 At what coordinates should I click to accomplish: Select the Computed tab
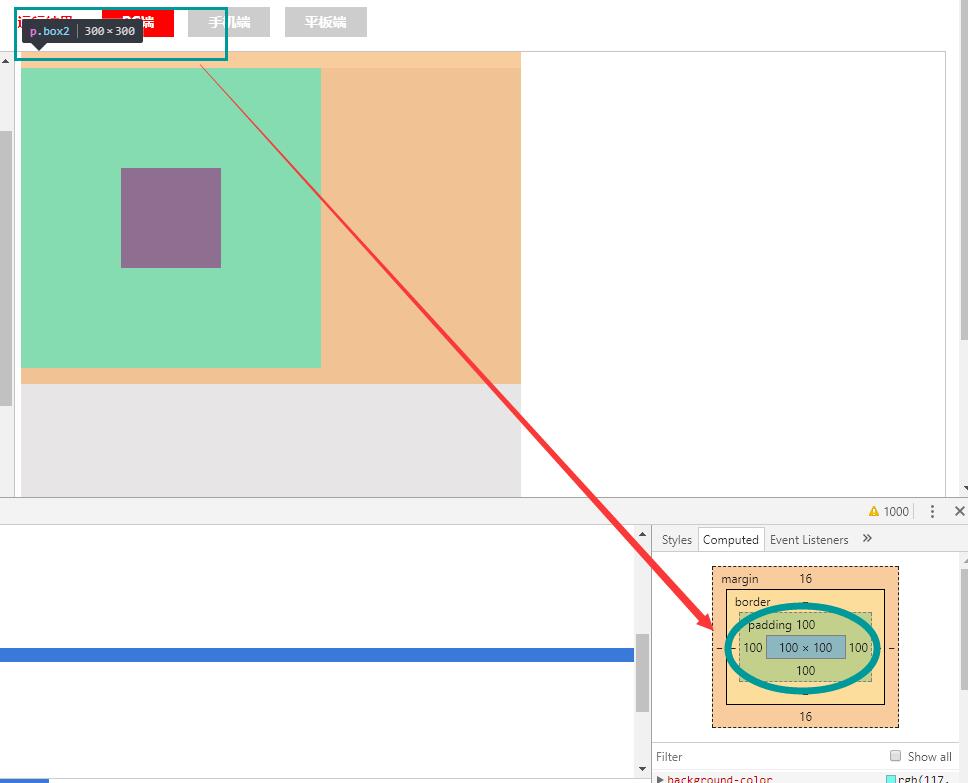click(x=730, y=539)
